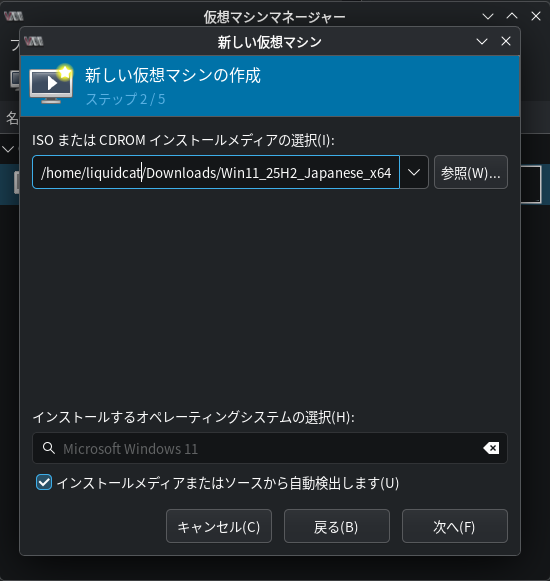The height and width of the screenshot is (581, 550).
Task: Minimize the 新しい仮想マシン dialog
Action: pyautogui.click(x=482, y=42)
